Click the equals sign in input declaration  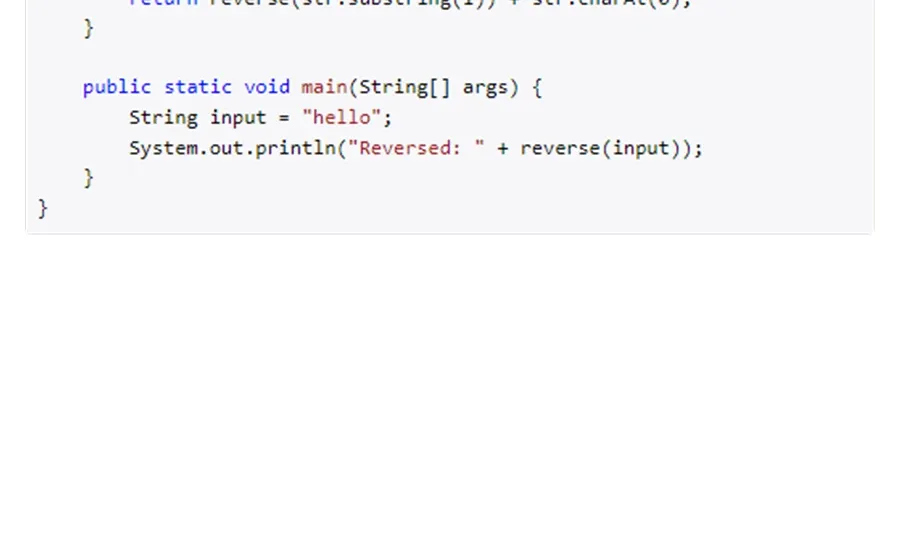point(284,118)
